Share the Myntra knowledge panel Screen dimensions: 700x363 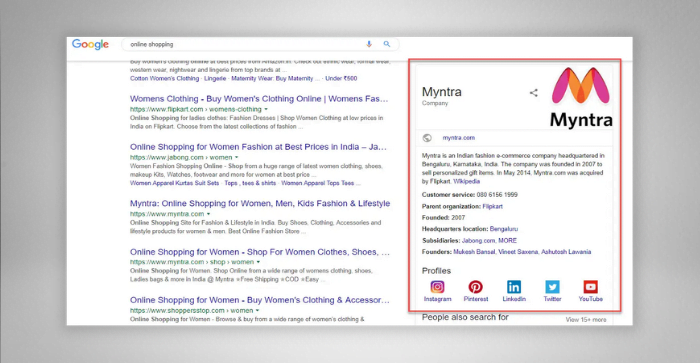pos(533,93)
